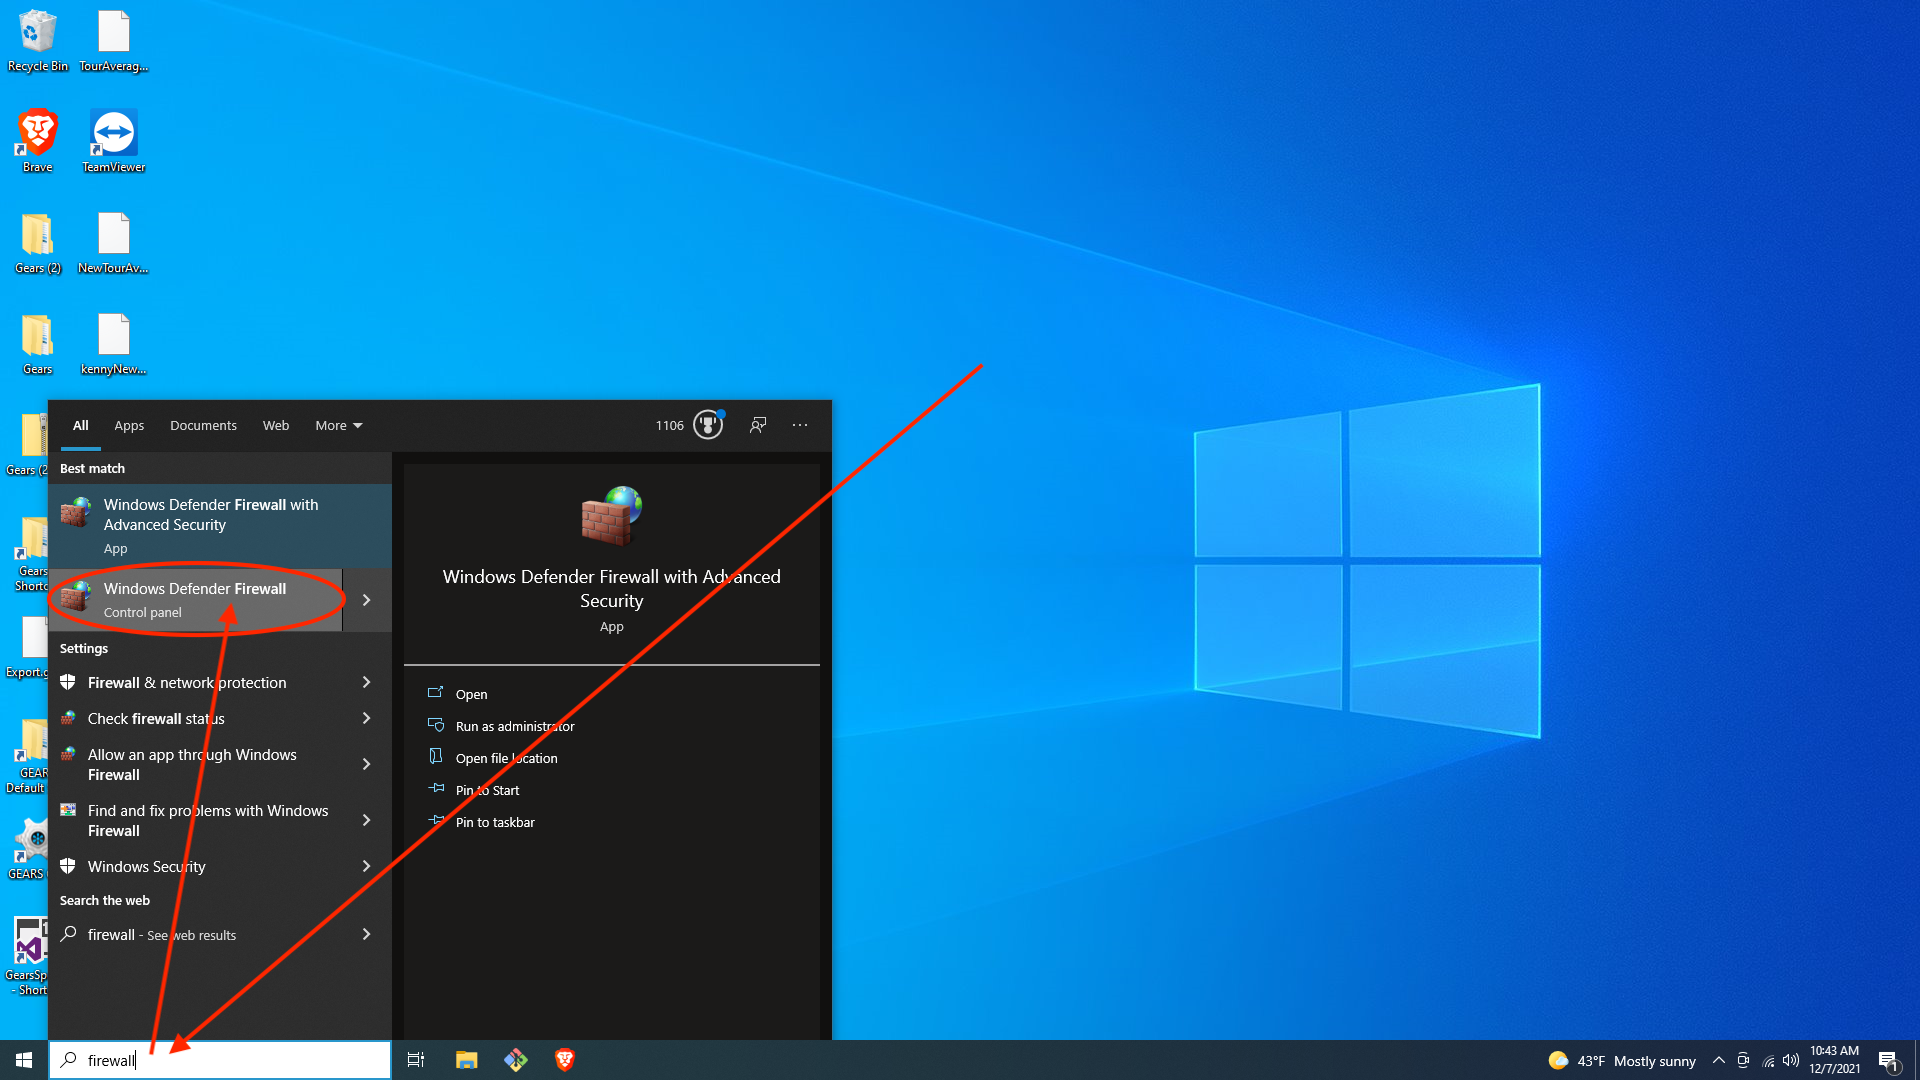This screenshot has width=1920, height=1080.
Task: Expand arrow for Windows Security result
Action: (x=367, y=867)
